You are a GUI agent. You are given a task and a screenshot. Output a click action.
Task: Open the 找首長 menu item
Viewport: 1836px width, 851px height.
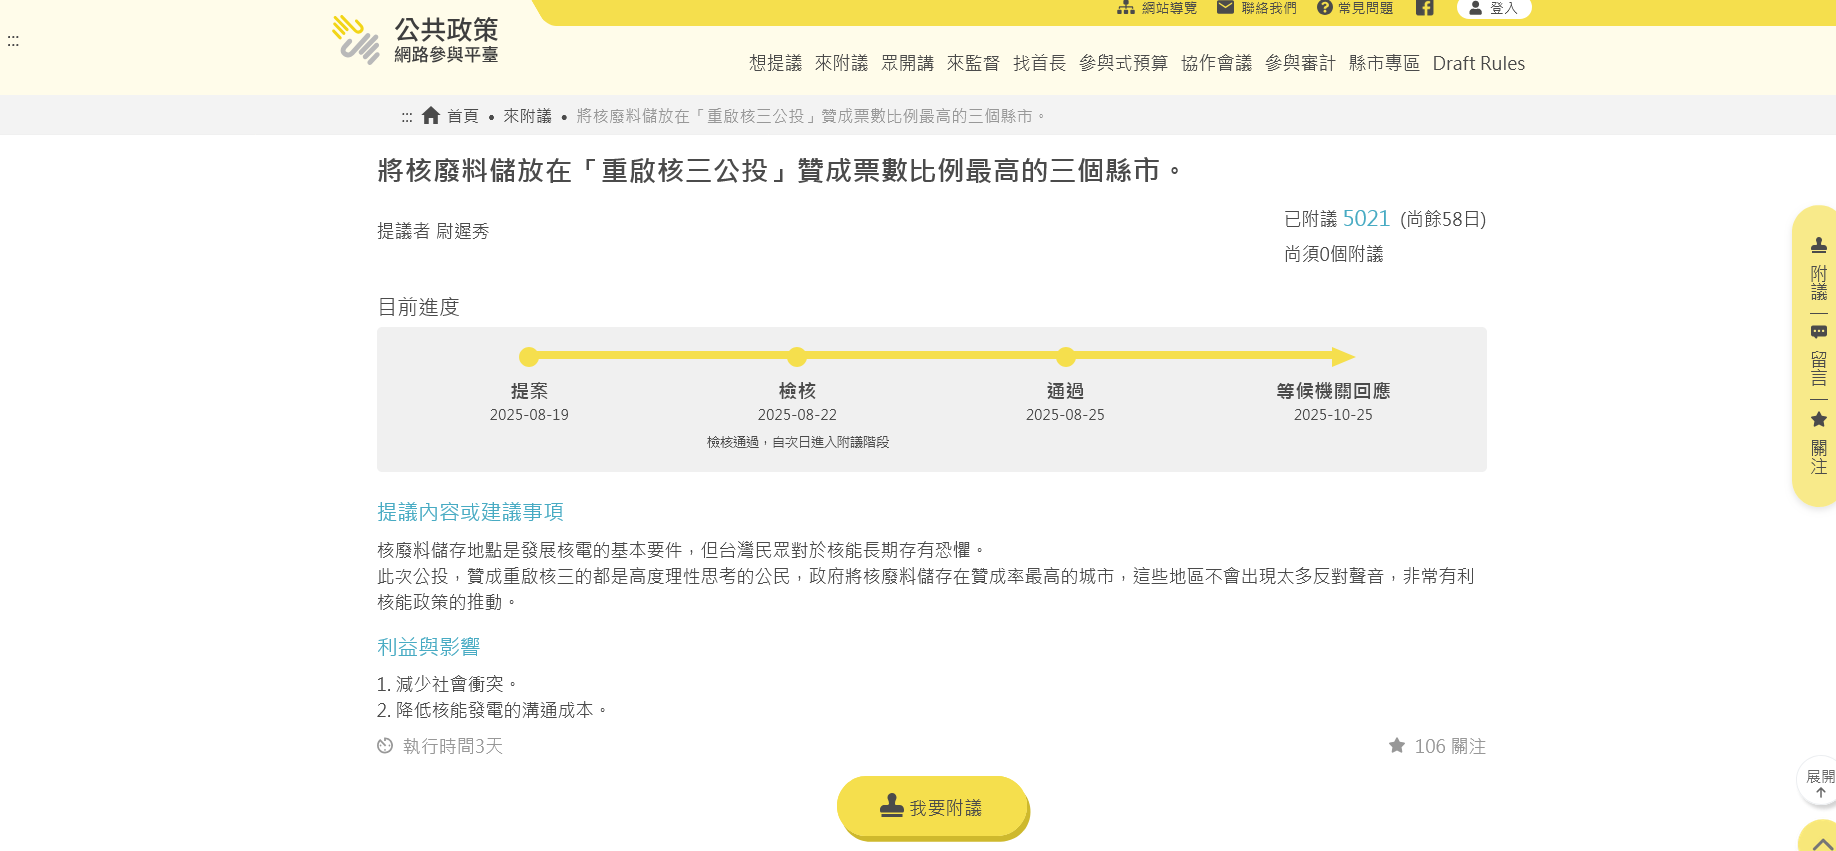tap(1039, 63)
